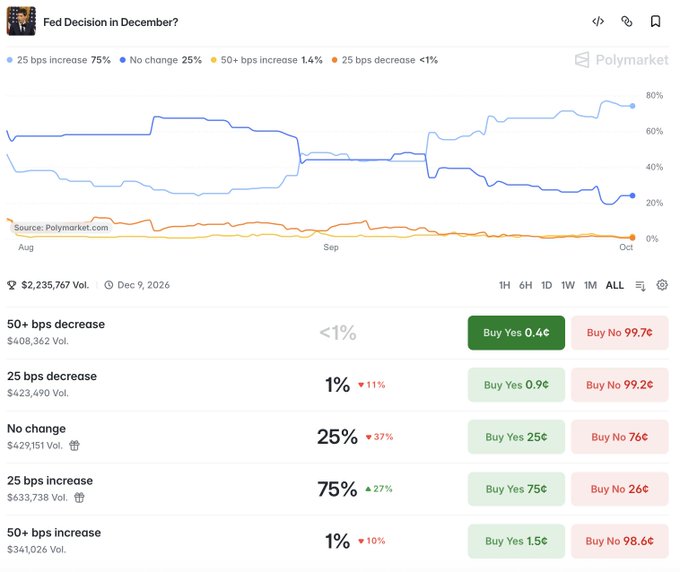Copy market link via chain icon
The height and width of the screenshot is (572, 680).
[627, 21]
